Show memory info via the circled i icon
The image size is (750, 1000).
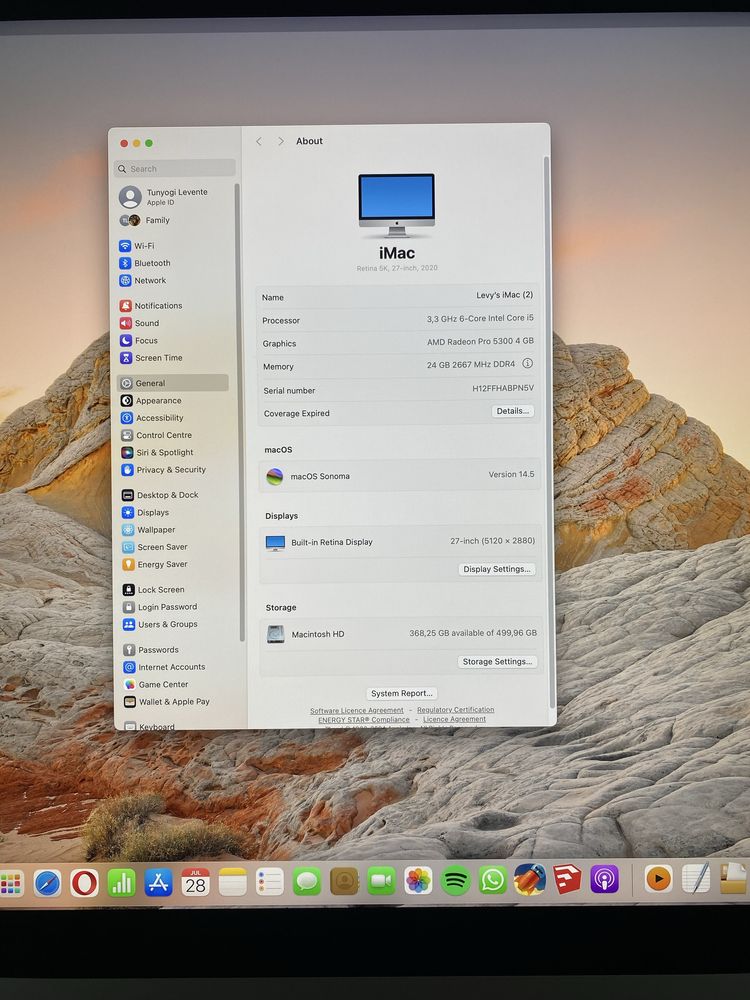pos(527,364)
